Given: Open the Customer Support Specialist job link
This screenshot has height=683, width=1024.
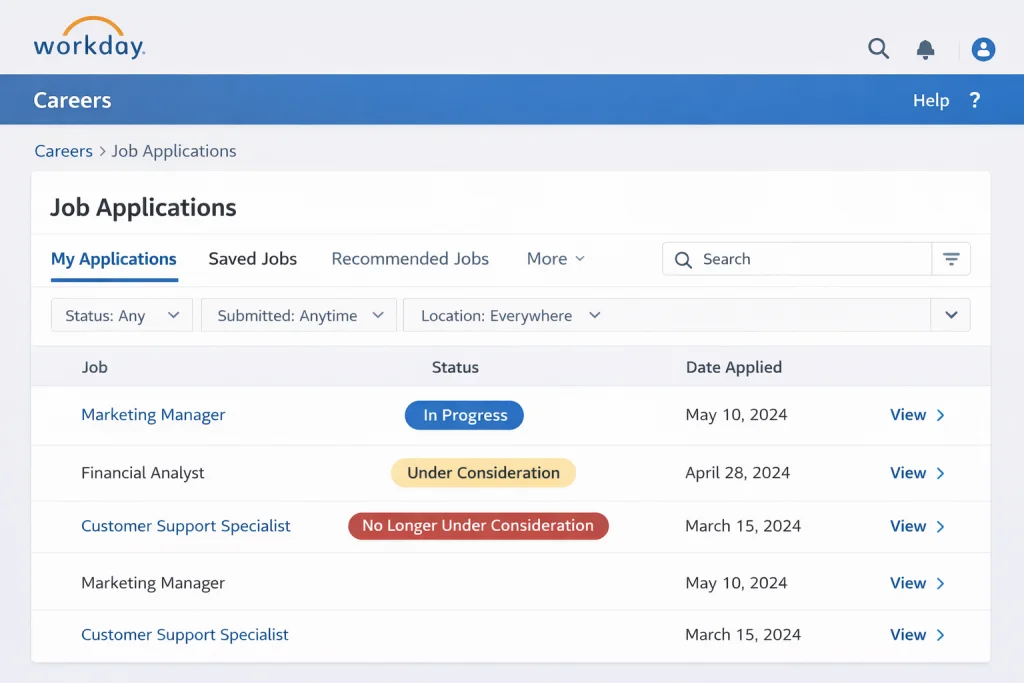Looking at the screenshot, I should 185,525.
